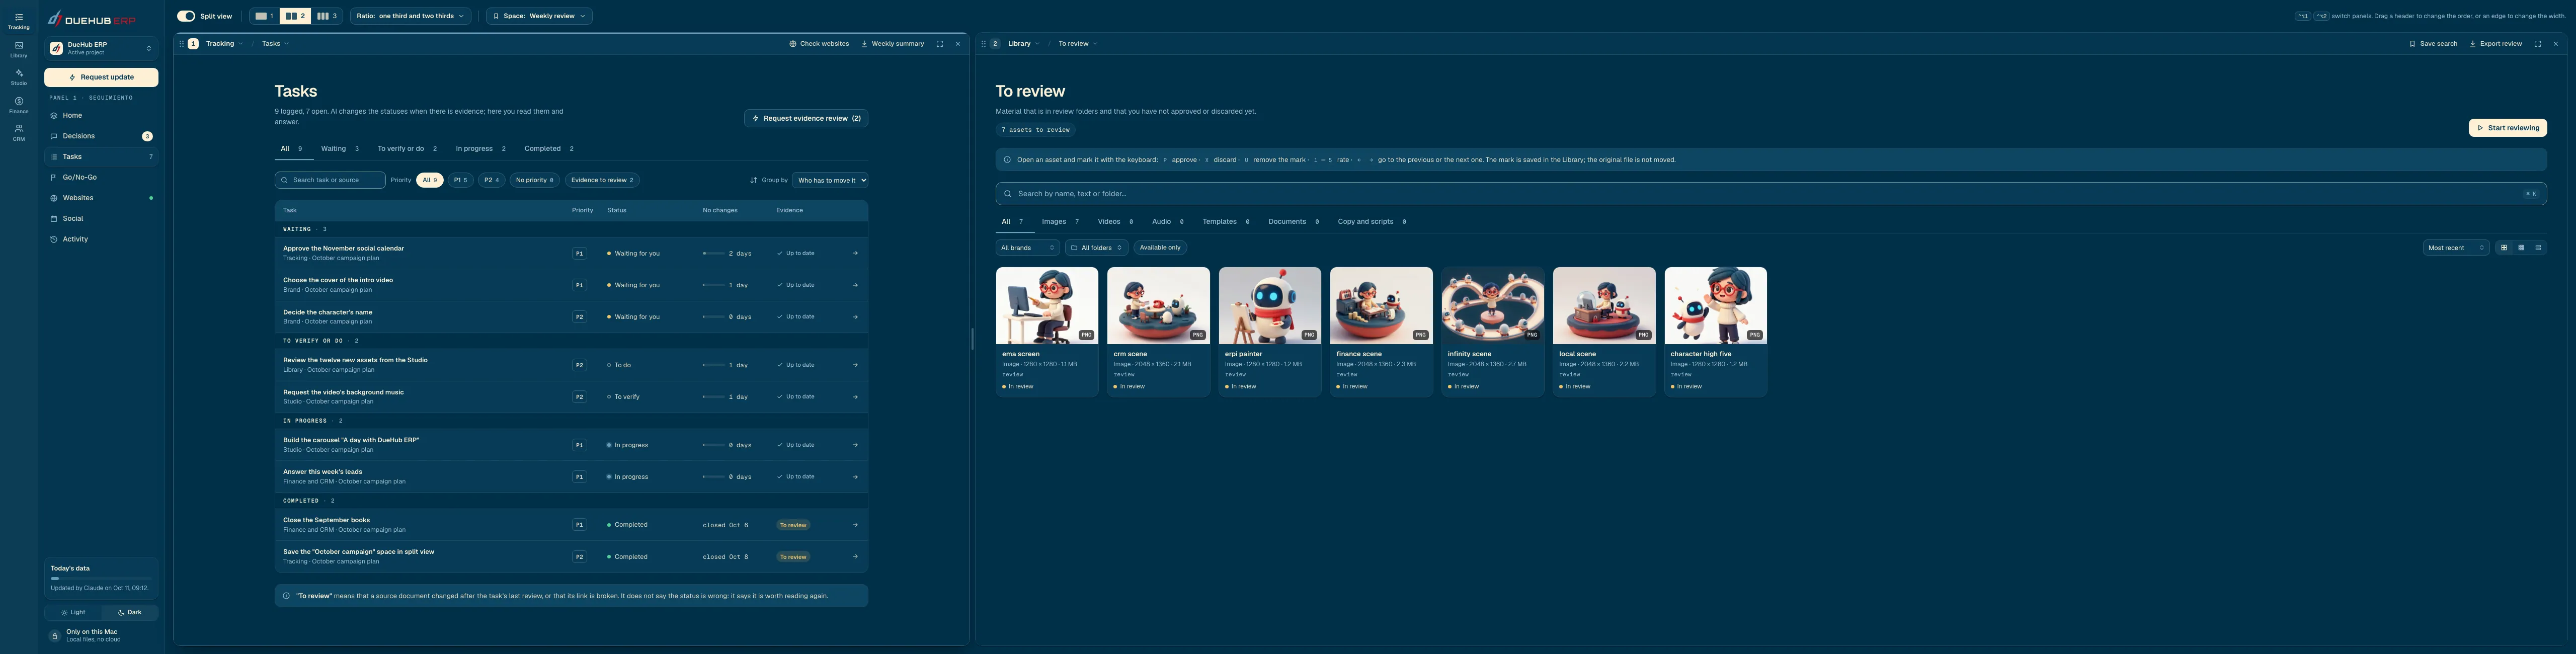
Task: Click Request update button
Action: pyautogui.click(x=101, y=77)
